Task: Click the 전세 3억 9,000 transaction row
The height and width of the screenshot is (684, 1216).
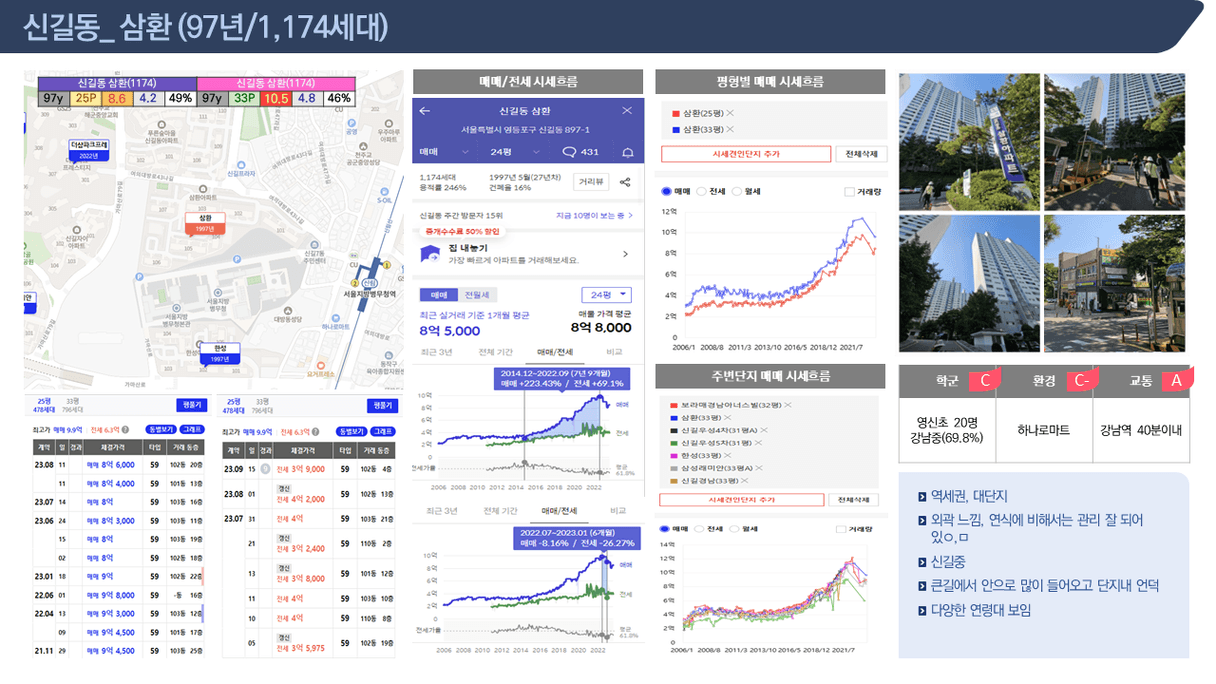Action: pos(310,468)
